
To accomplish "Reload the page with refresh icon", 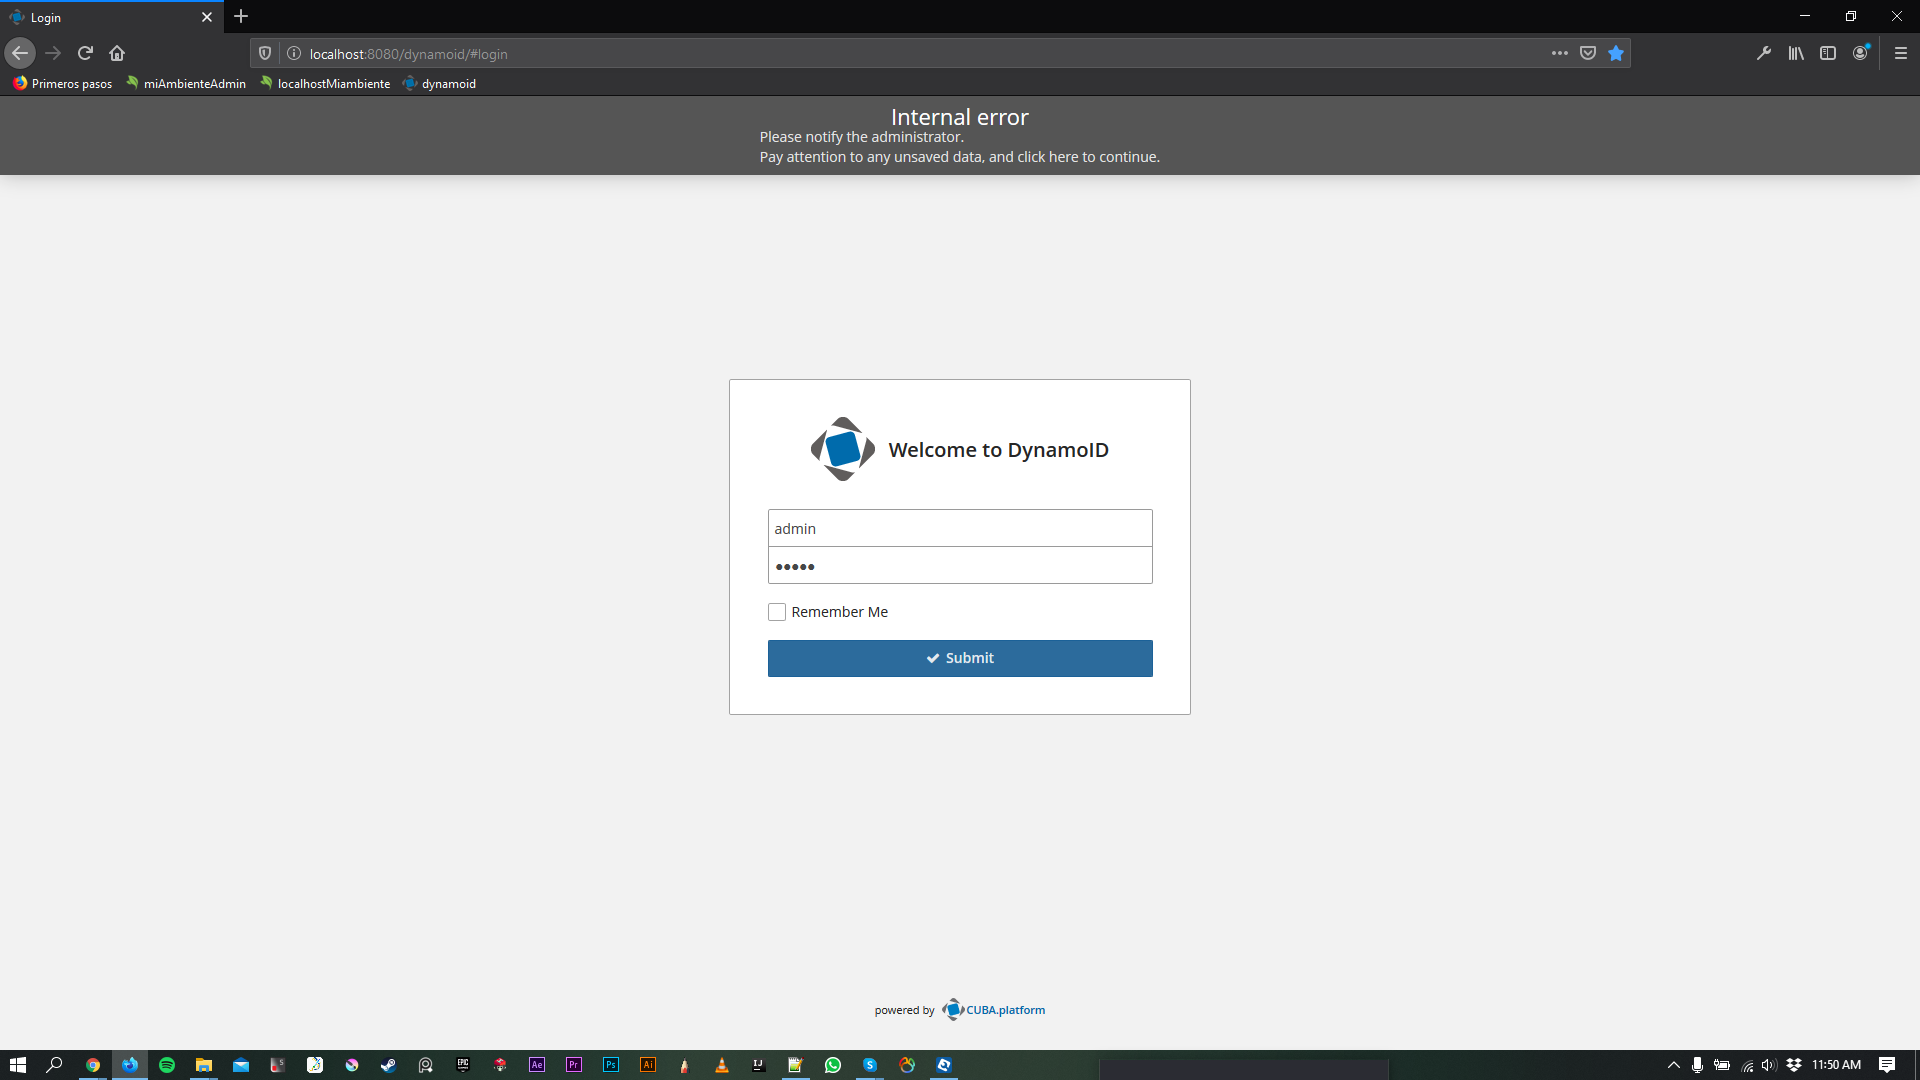I will 85,53.
